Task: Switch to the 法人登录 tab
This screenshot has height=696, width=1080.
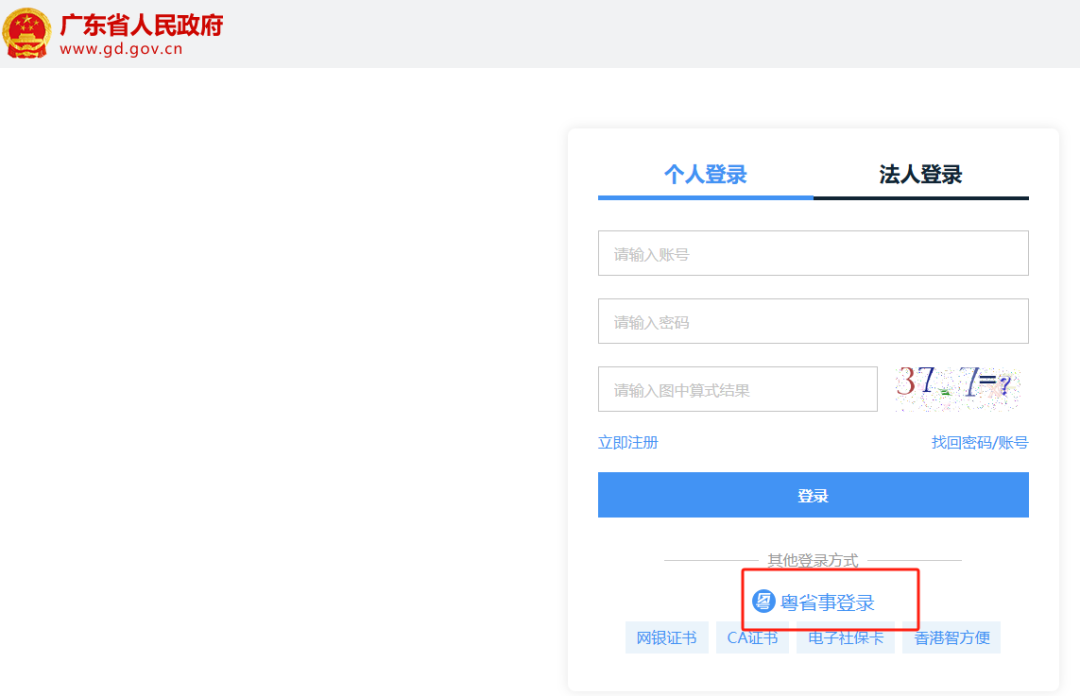Action: point(920,173)
